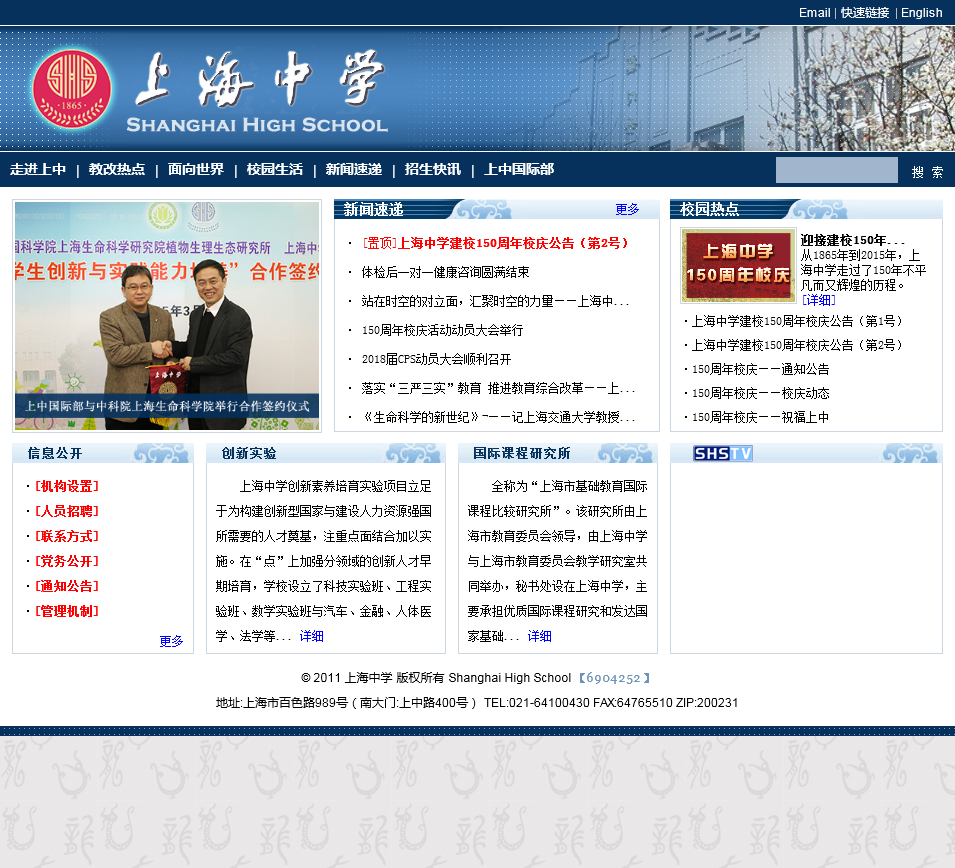Open news 150周年校庆活动动员大会举行

tap(442, 330)
